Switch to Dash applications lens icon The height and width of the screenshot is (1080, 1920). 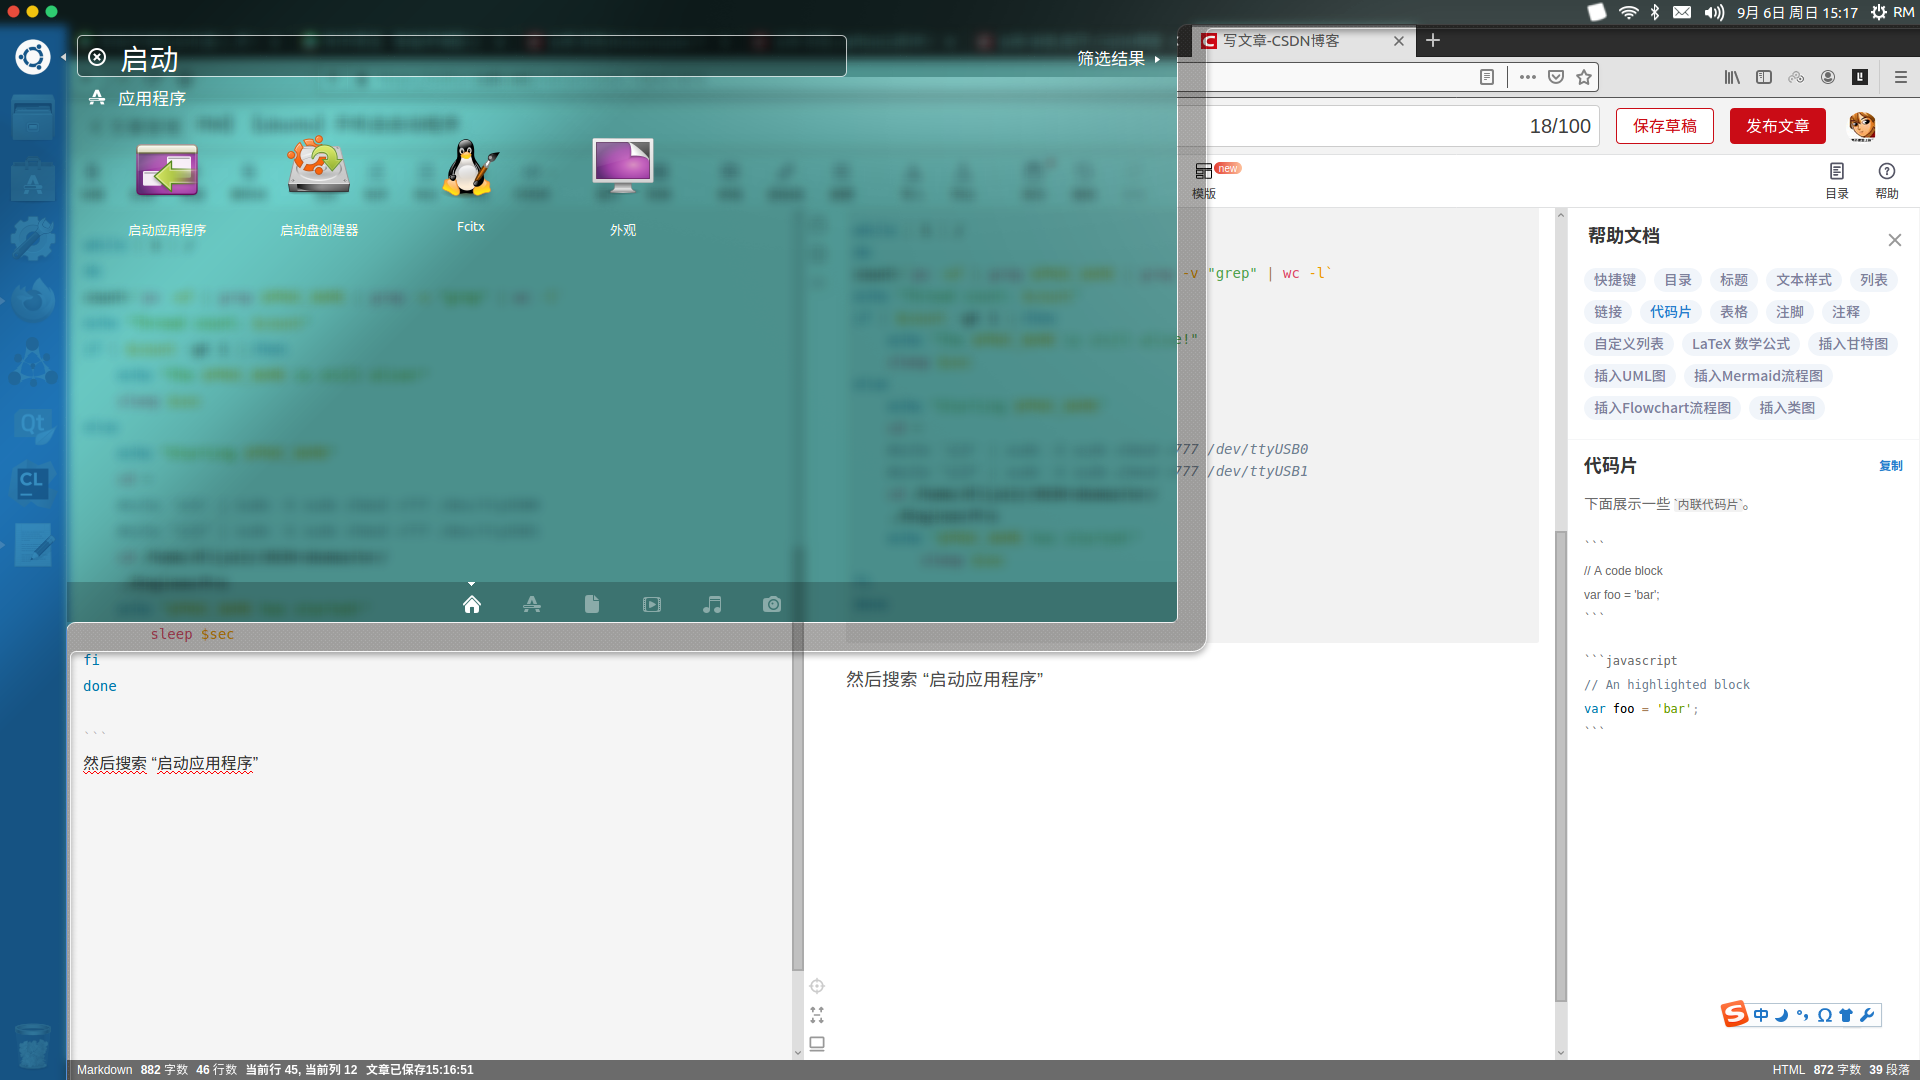click(x=532, y=604)
